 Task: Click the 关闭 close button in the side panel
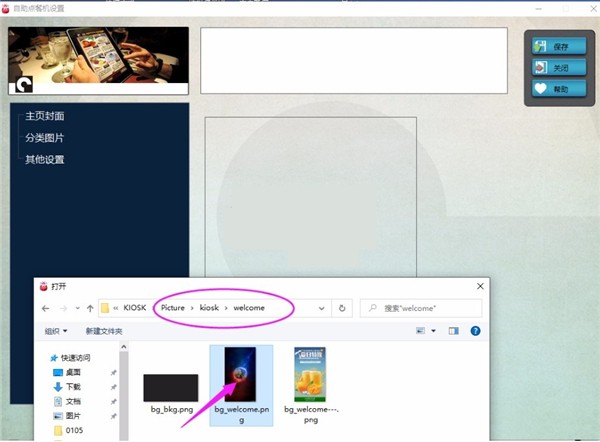[x=559, y=68]
